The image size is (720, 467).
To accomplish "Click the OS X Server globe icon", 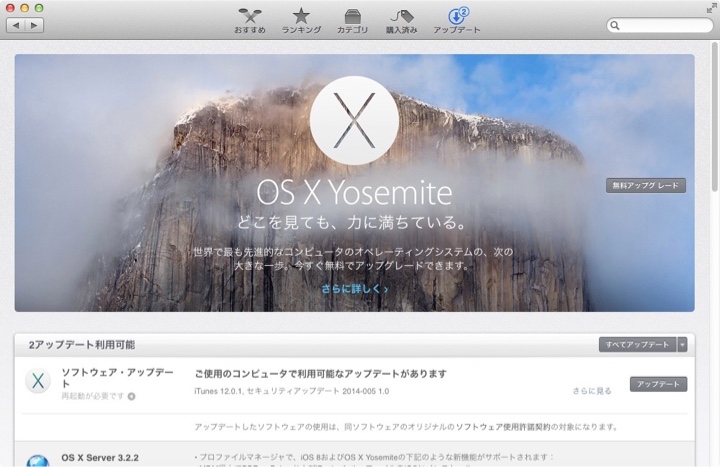I will pyautogui.click(x=38, y=461).
